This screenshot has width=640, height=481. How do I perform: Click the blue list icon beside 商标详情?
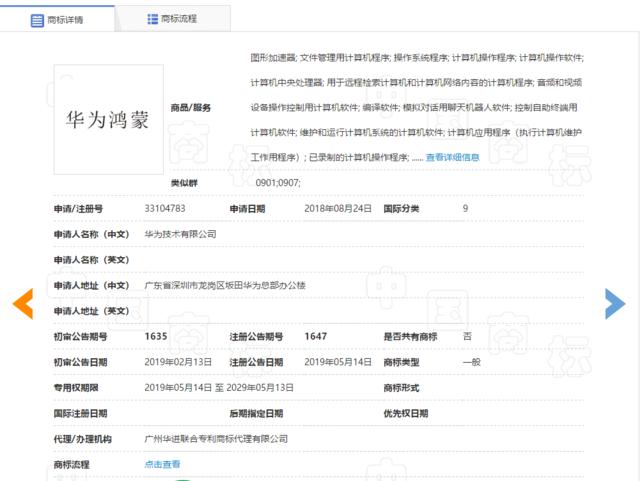(37, 20)
